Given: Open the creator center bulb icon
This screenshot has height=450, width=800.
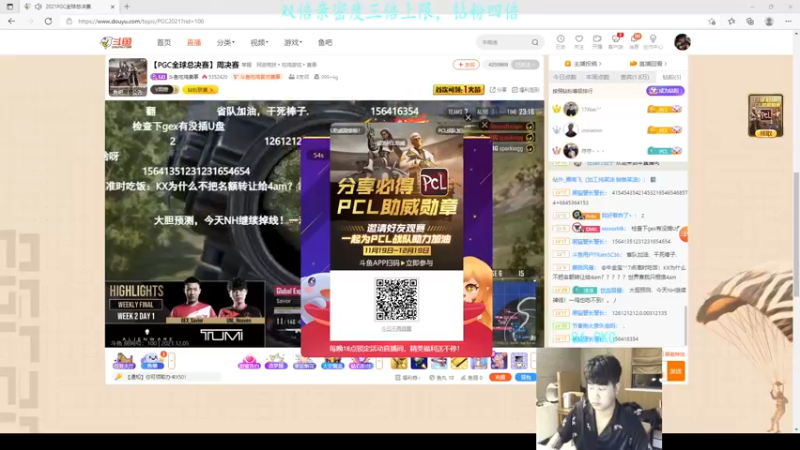Looking at the screenshot, I should pos(653,41).
